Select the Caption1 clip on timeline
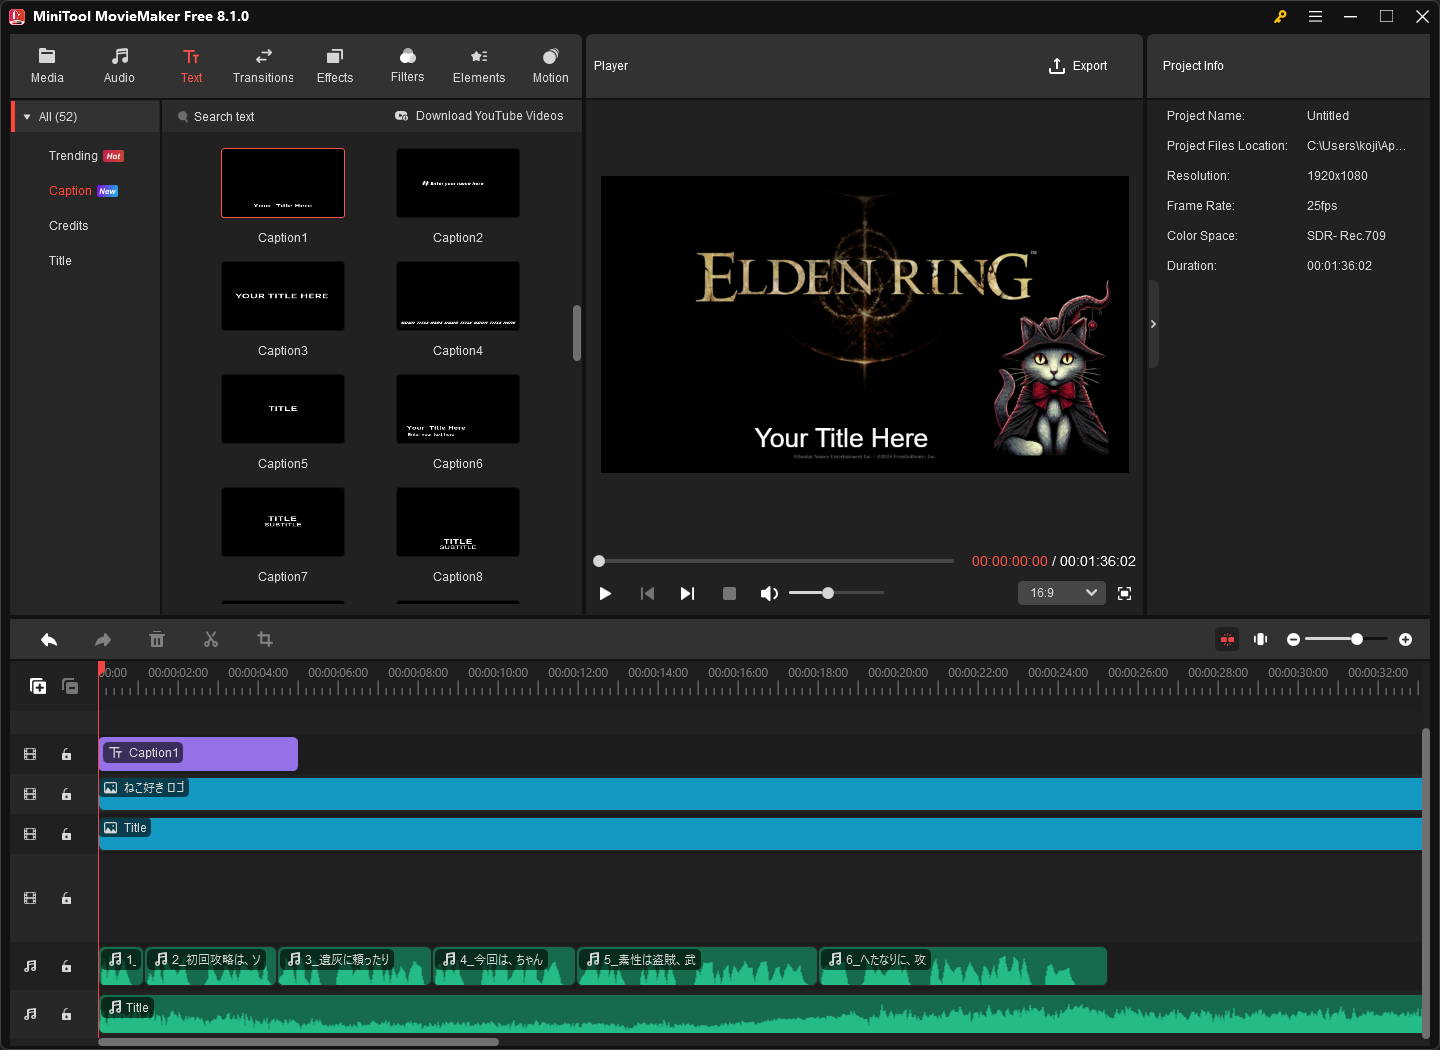This screenshot has width=1440, height=1050. (198, 754)
